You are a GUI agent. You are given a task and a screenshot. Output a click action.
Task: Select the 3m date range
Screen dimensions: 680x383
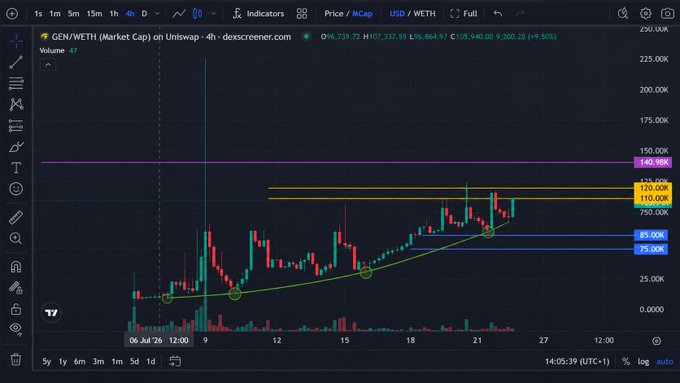pos(98,361)
